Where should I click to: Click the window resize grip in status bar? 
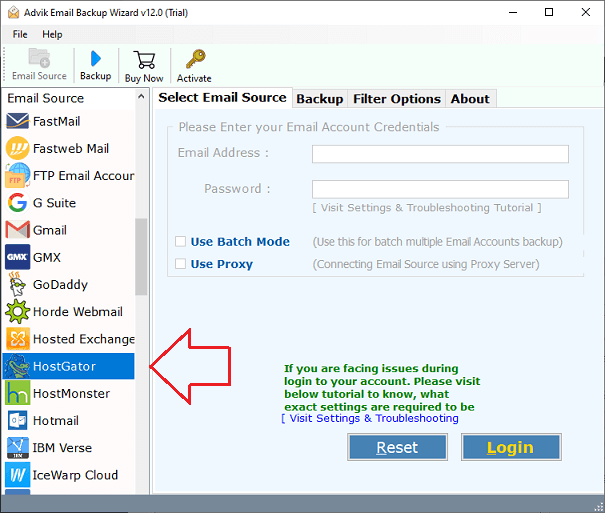pyautogui.click(x=599, y=507)
